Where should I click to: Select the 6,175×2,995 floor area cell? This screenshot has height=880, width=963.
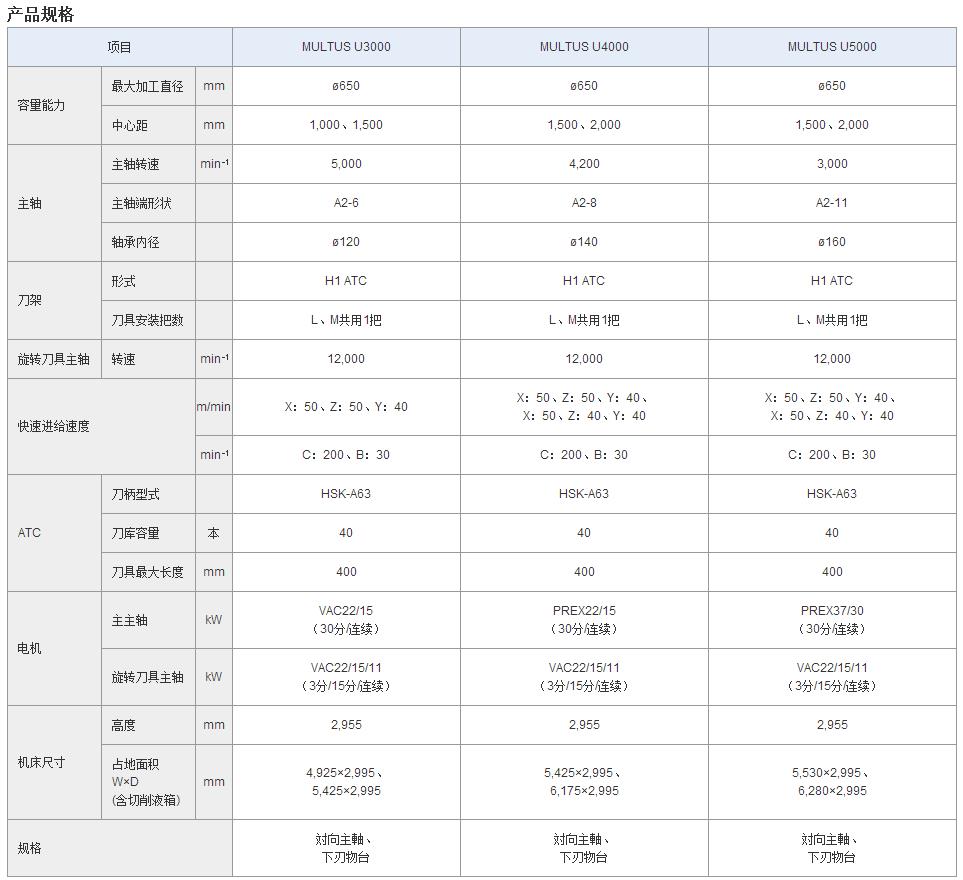[x=584, y=782]
